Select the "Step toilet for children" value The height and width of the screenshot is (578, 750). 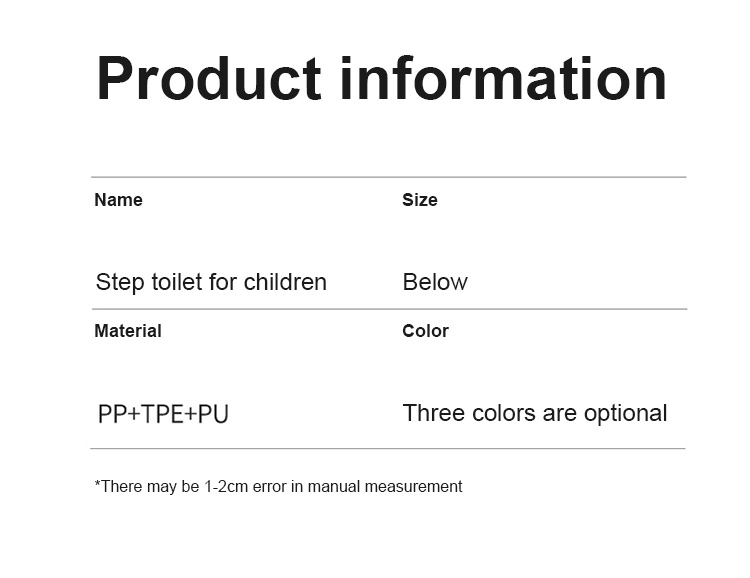(x=211, y=282)
